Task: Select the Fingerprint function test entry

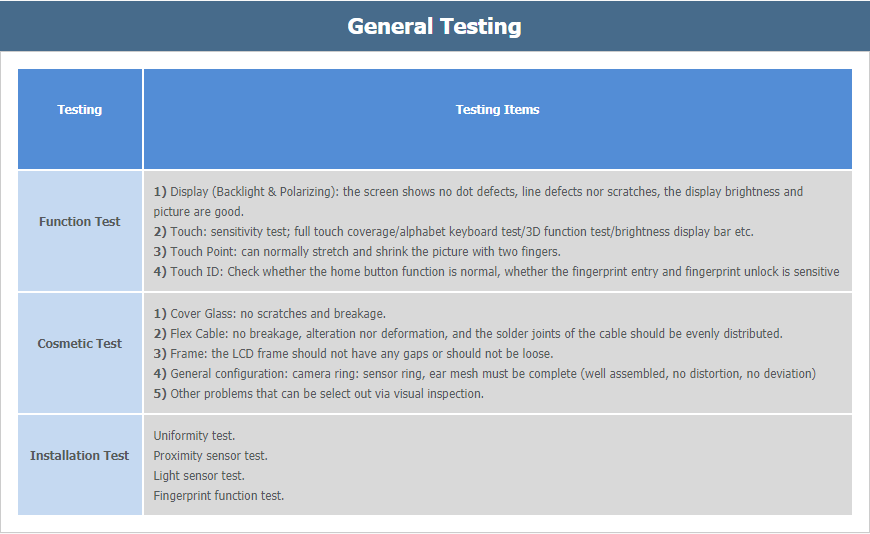Action: [219, 496]
